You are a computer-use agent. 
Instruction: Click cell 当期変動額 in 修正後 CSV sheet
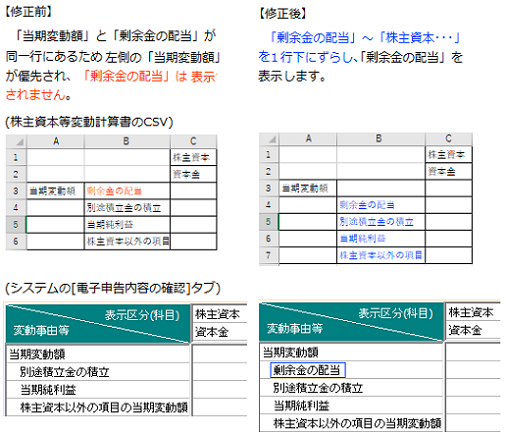point(308,188)
